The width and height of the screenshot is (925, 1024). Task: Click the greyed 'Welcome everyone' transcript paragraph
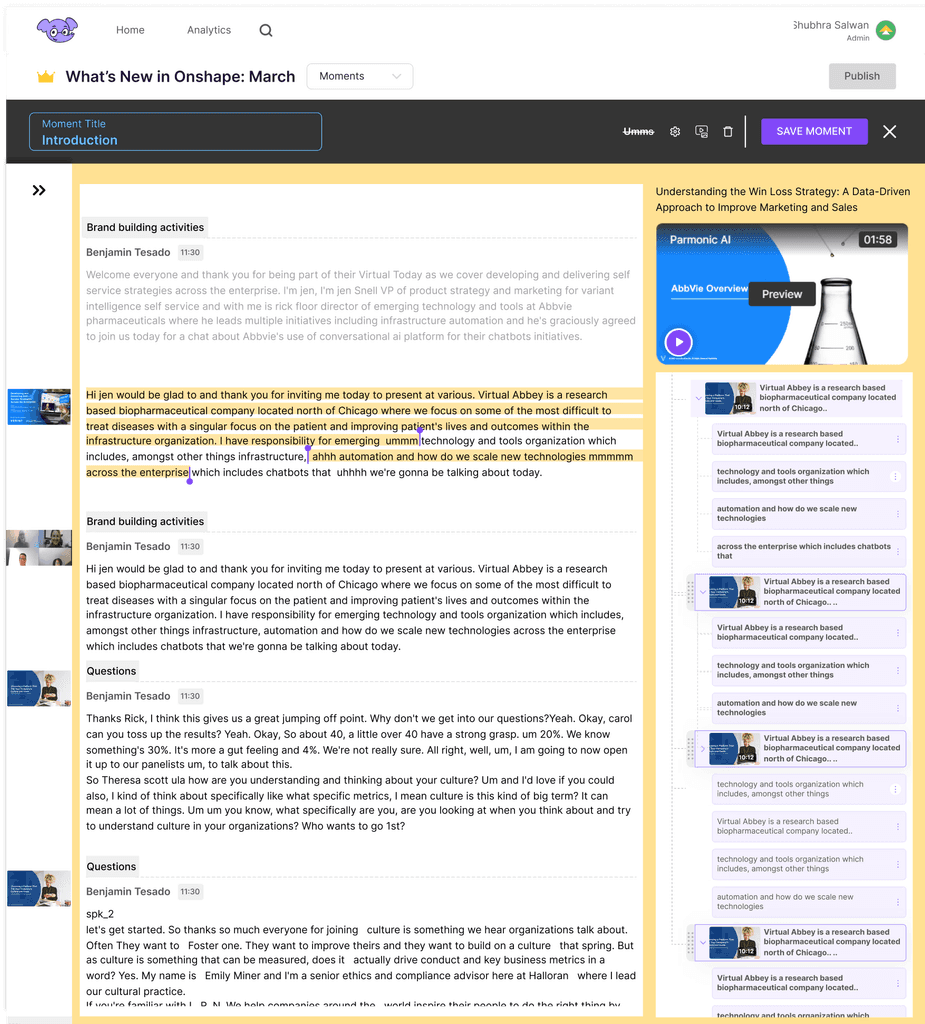pyautogui.click(x=361, y=305)
